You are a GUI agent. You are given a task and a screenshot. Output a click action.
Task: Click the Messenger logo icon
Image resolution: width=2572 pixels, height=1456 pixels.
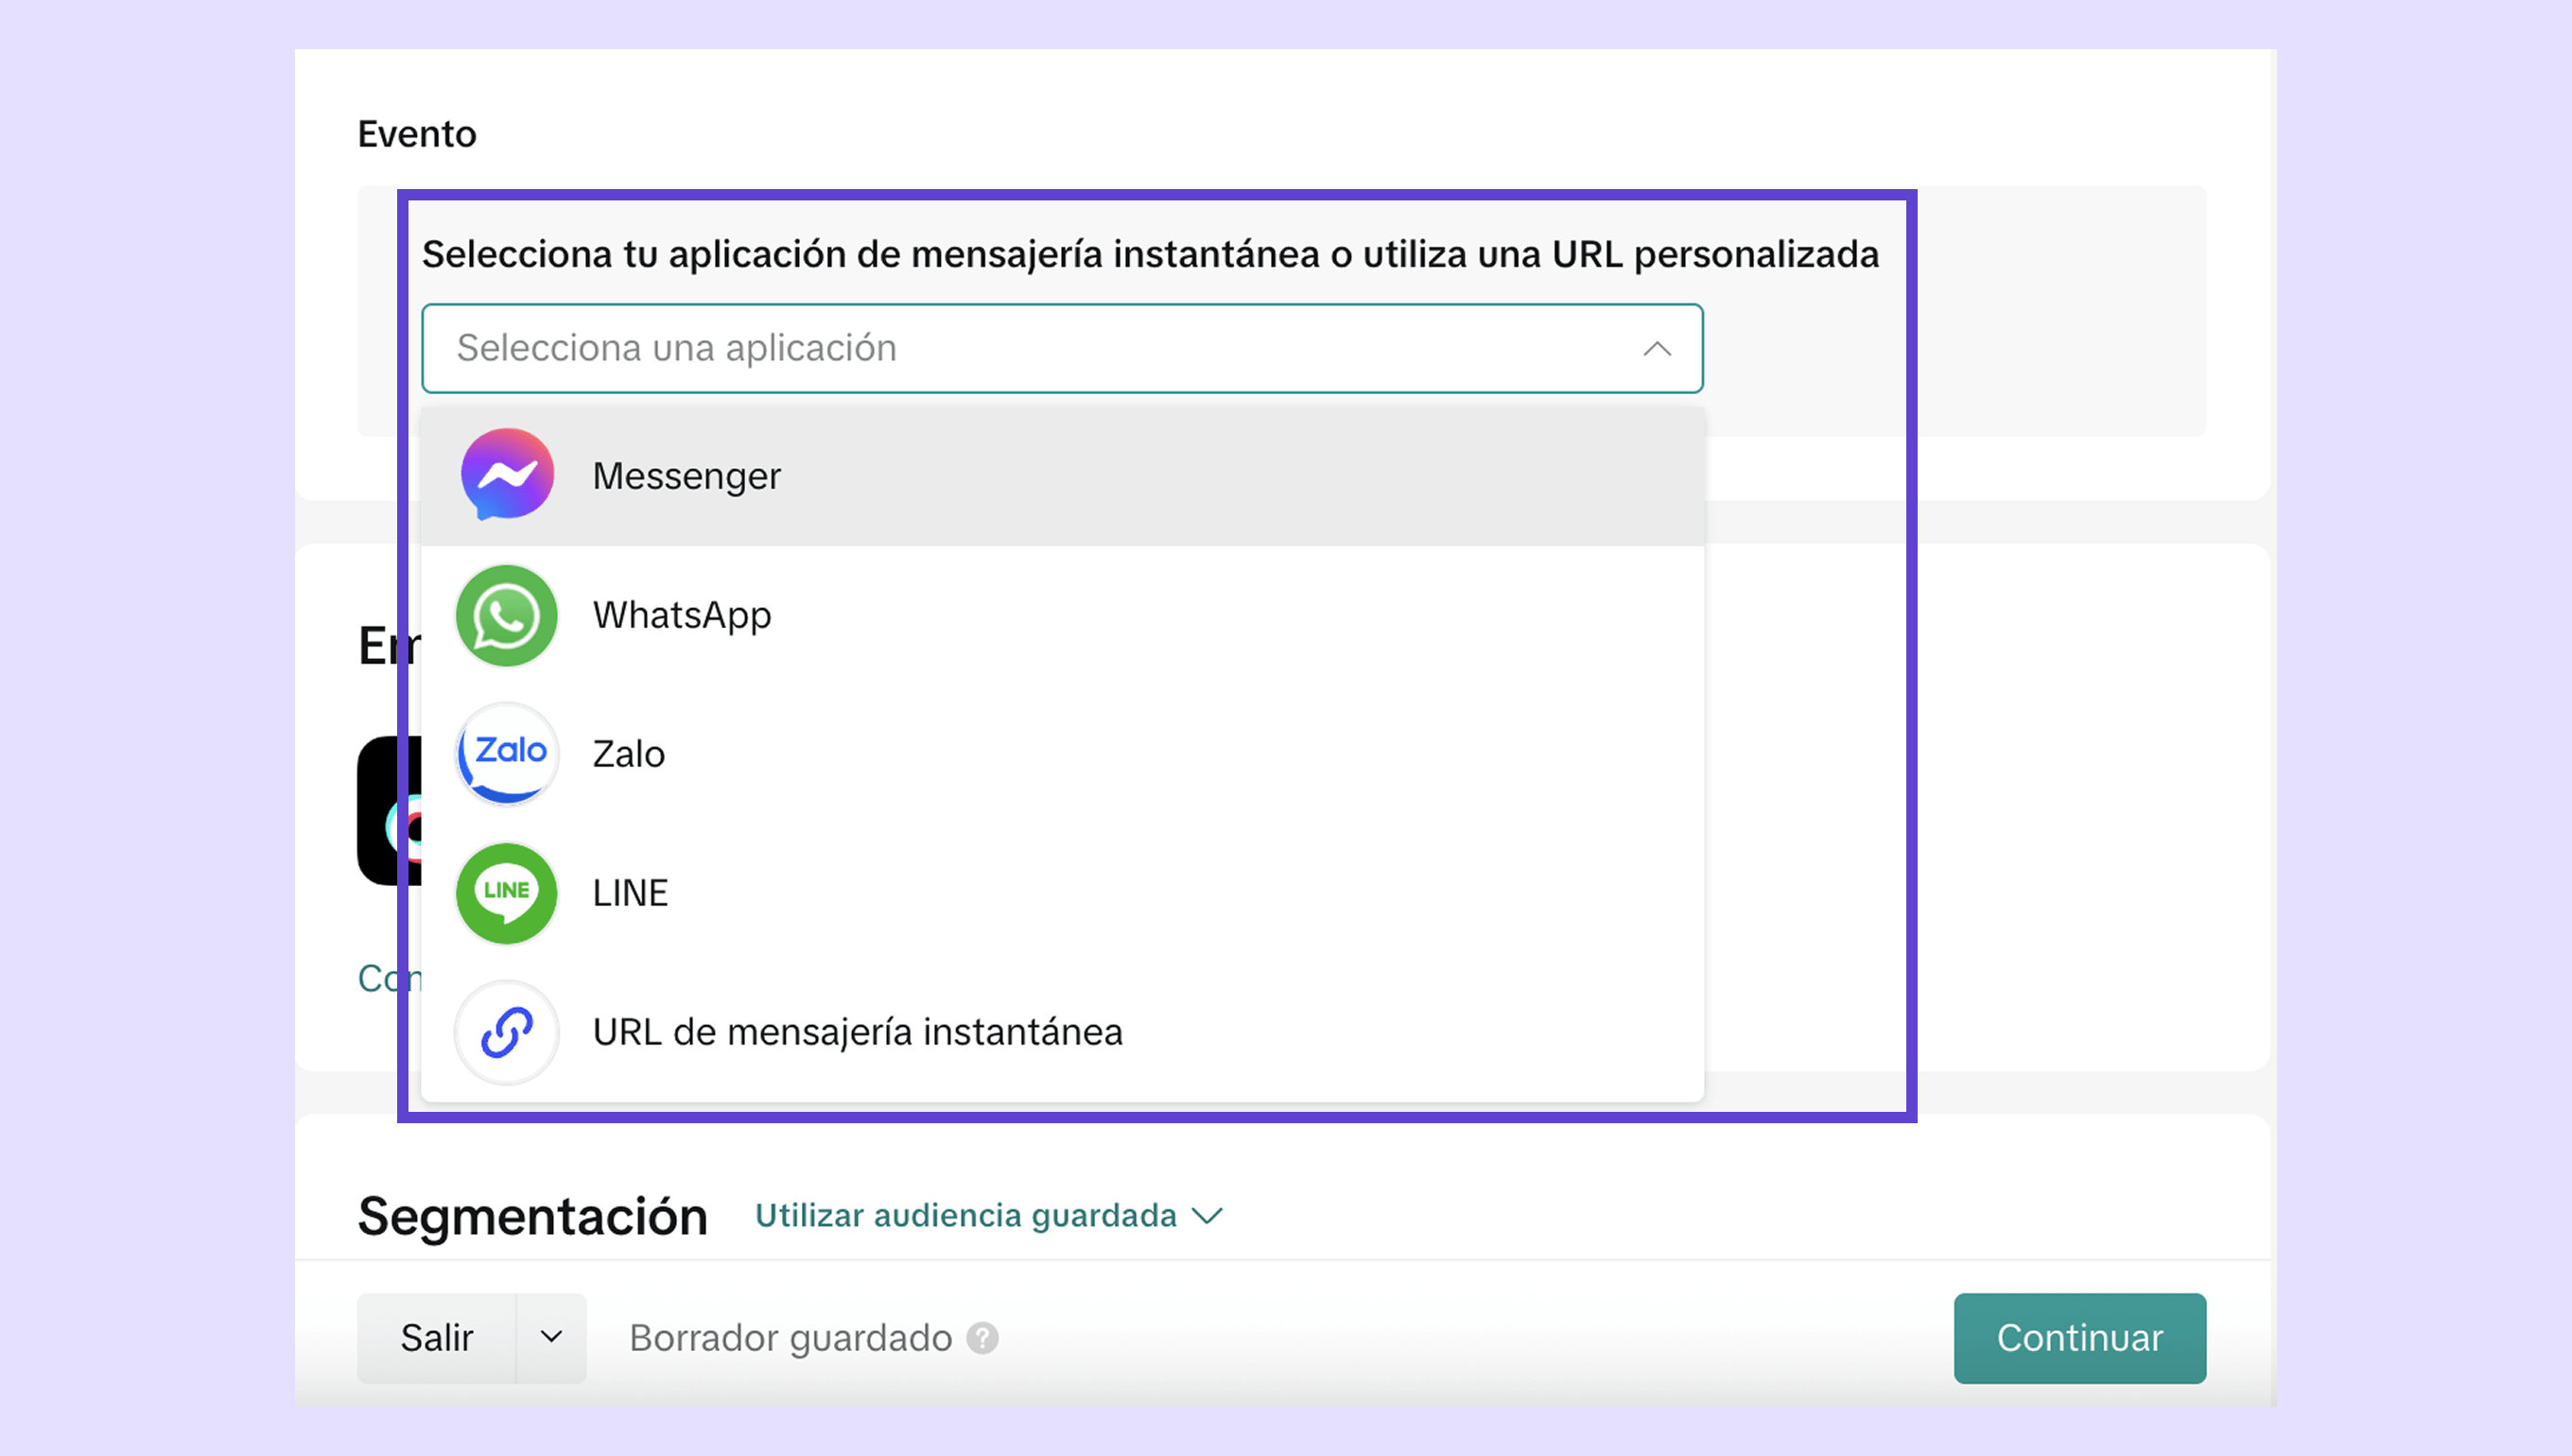[507, 474]
